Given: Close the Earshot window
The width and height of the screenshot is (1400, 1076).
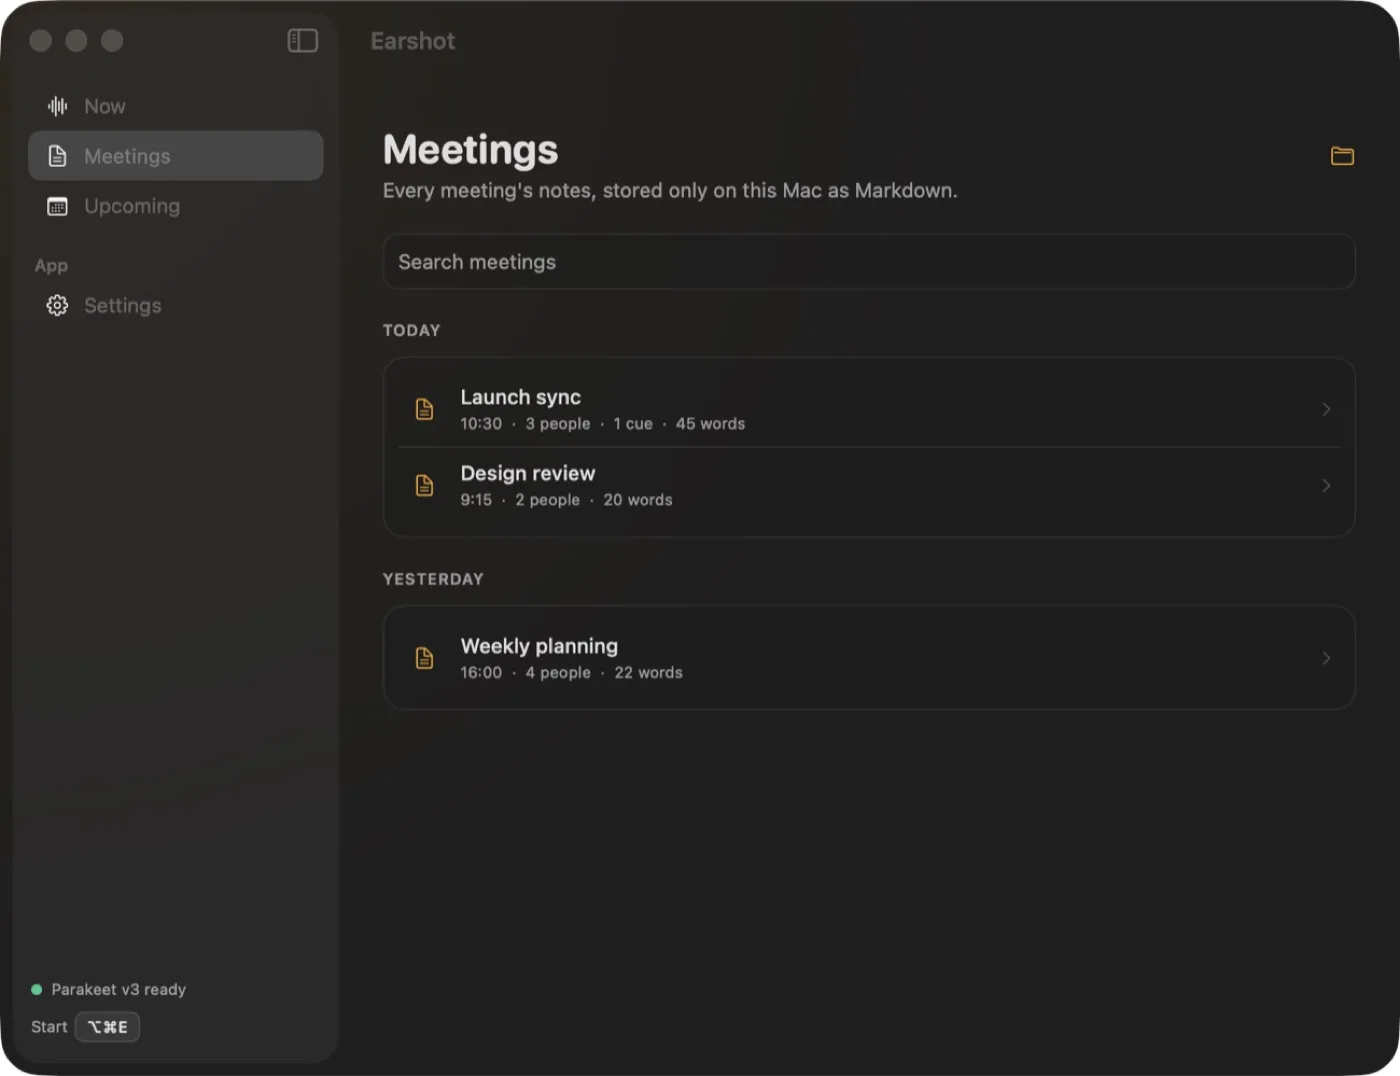Looking at the screenshot, I should (x=41, y=40).
